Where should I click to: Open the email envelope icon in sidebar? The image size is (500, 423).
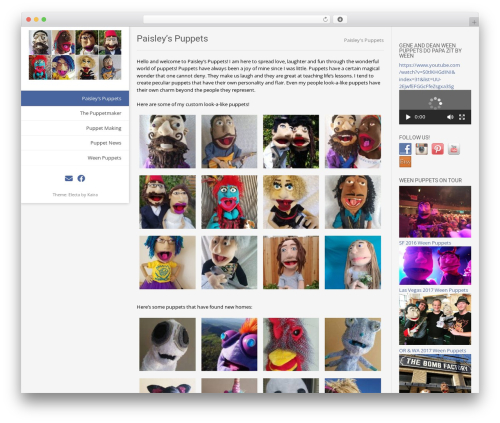click(x=69, y=178)
